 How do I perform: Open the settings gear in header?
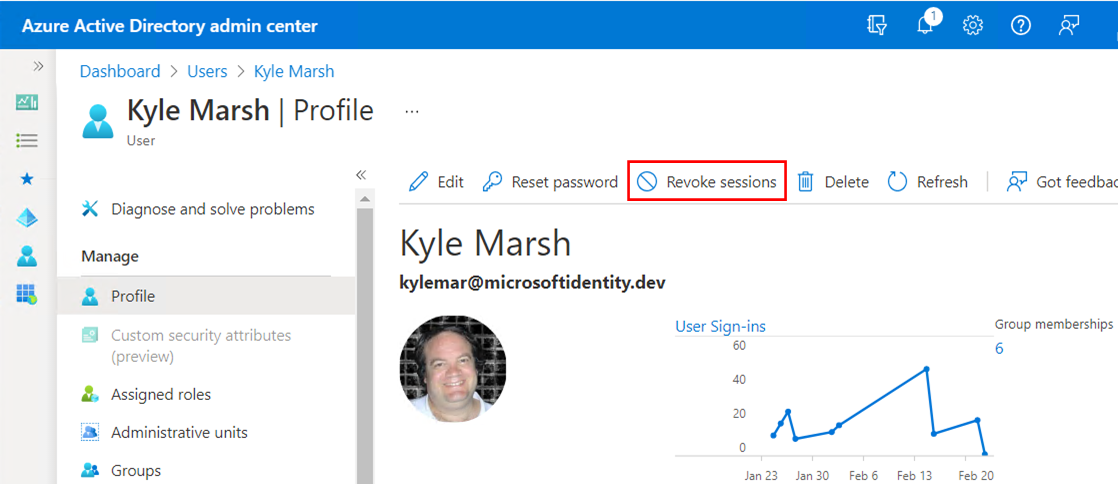(973, 26)
